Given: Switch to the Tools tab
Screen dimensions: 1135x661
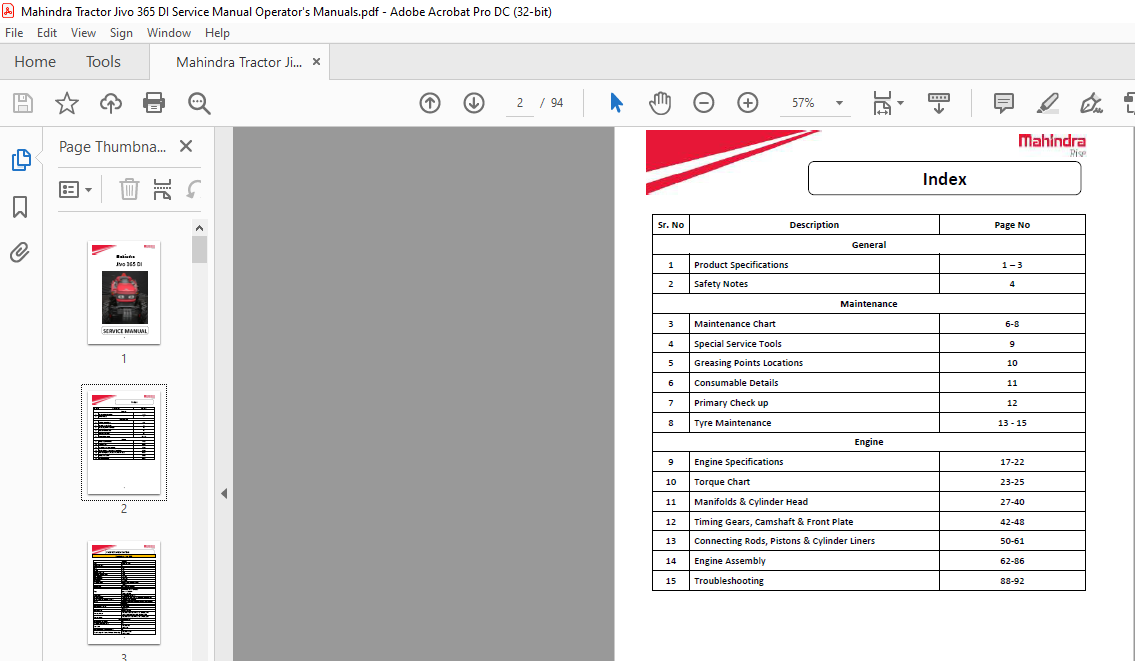Looking at the screenshot, I should coord(104,62).
